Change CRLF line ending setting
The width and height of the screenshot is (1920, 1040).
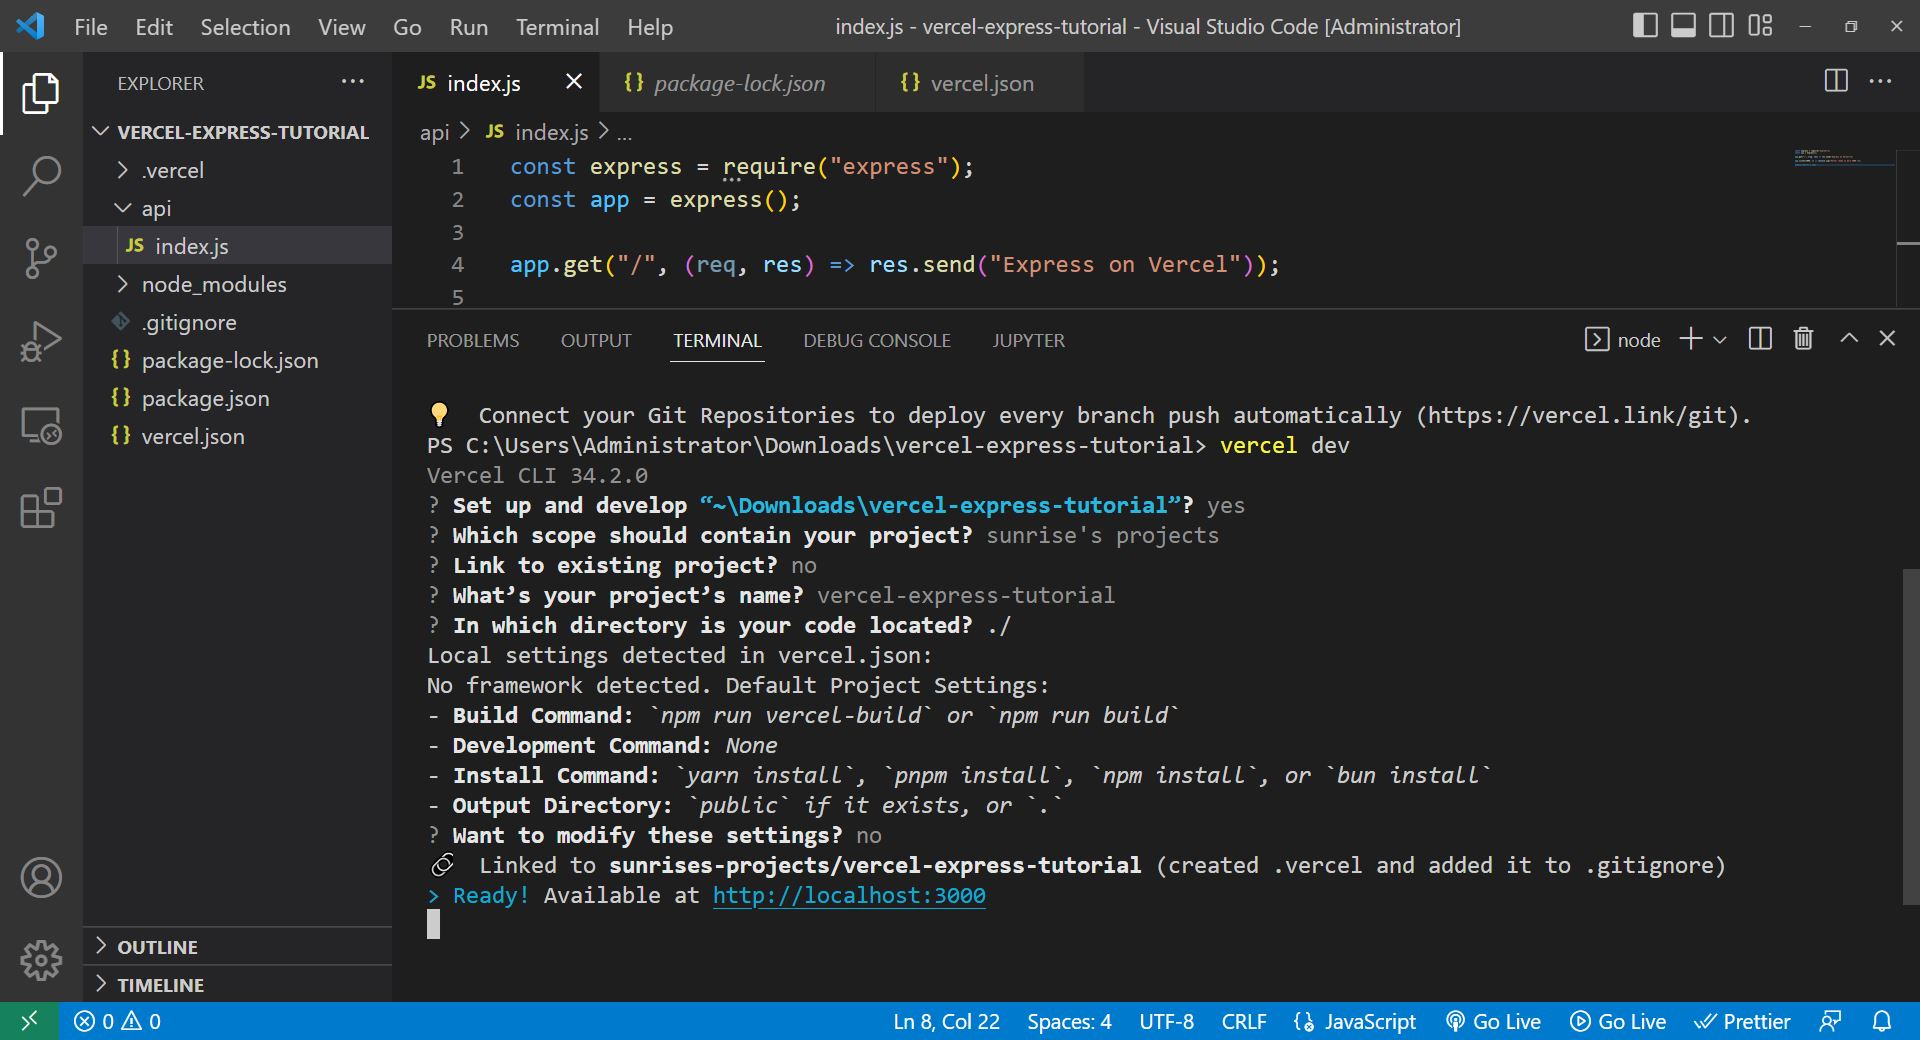point(1243,1021)
